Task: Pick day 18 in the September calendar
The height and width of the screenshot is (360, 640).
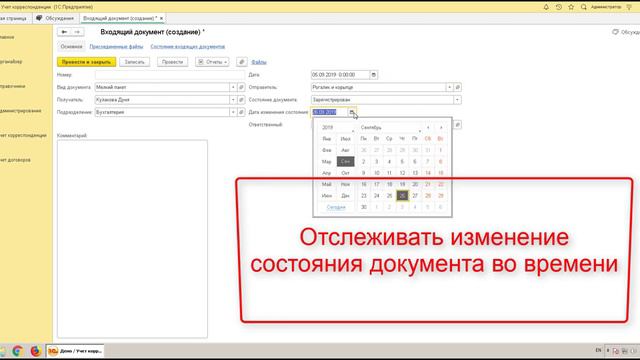Action: [x=389, y=184]
